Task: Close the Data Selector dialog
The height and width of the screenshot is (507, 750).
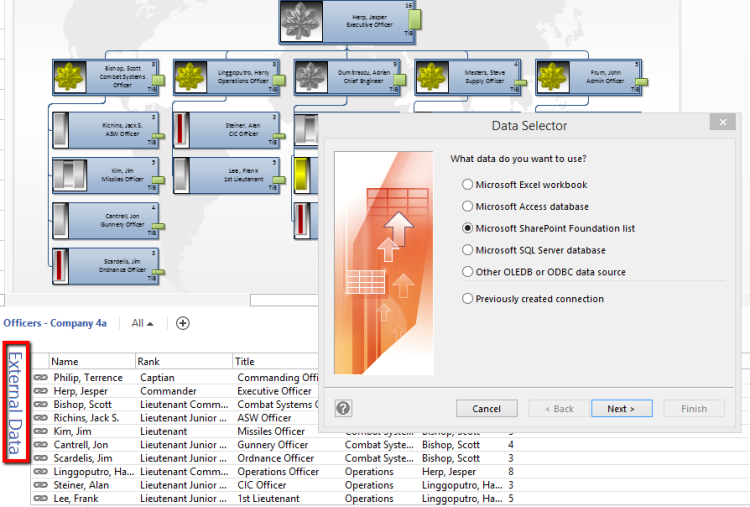Action: click(723, 122)
